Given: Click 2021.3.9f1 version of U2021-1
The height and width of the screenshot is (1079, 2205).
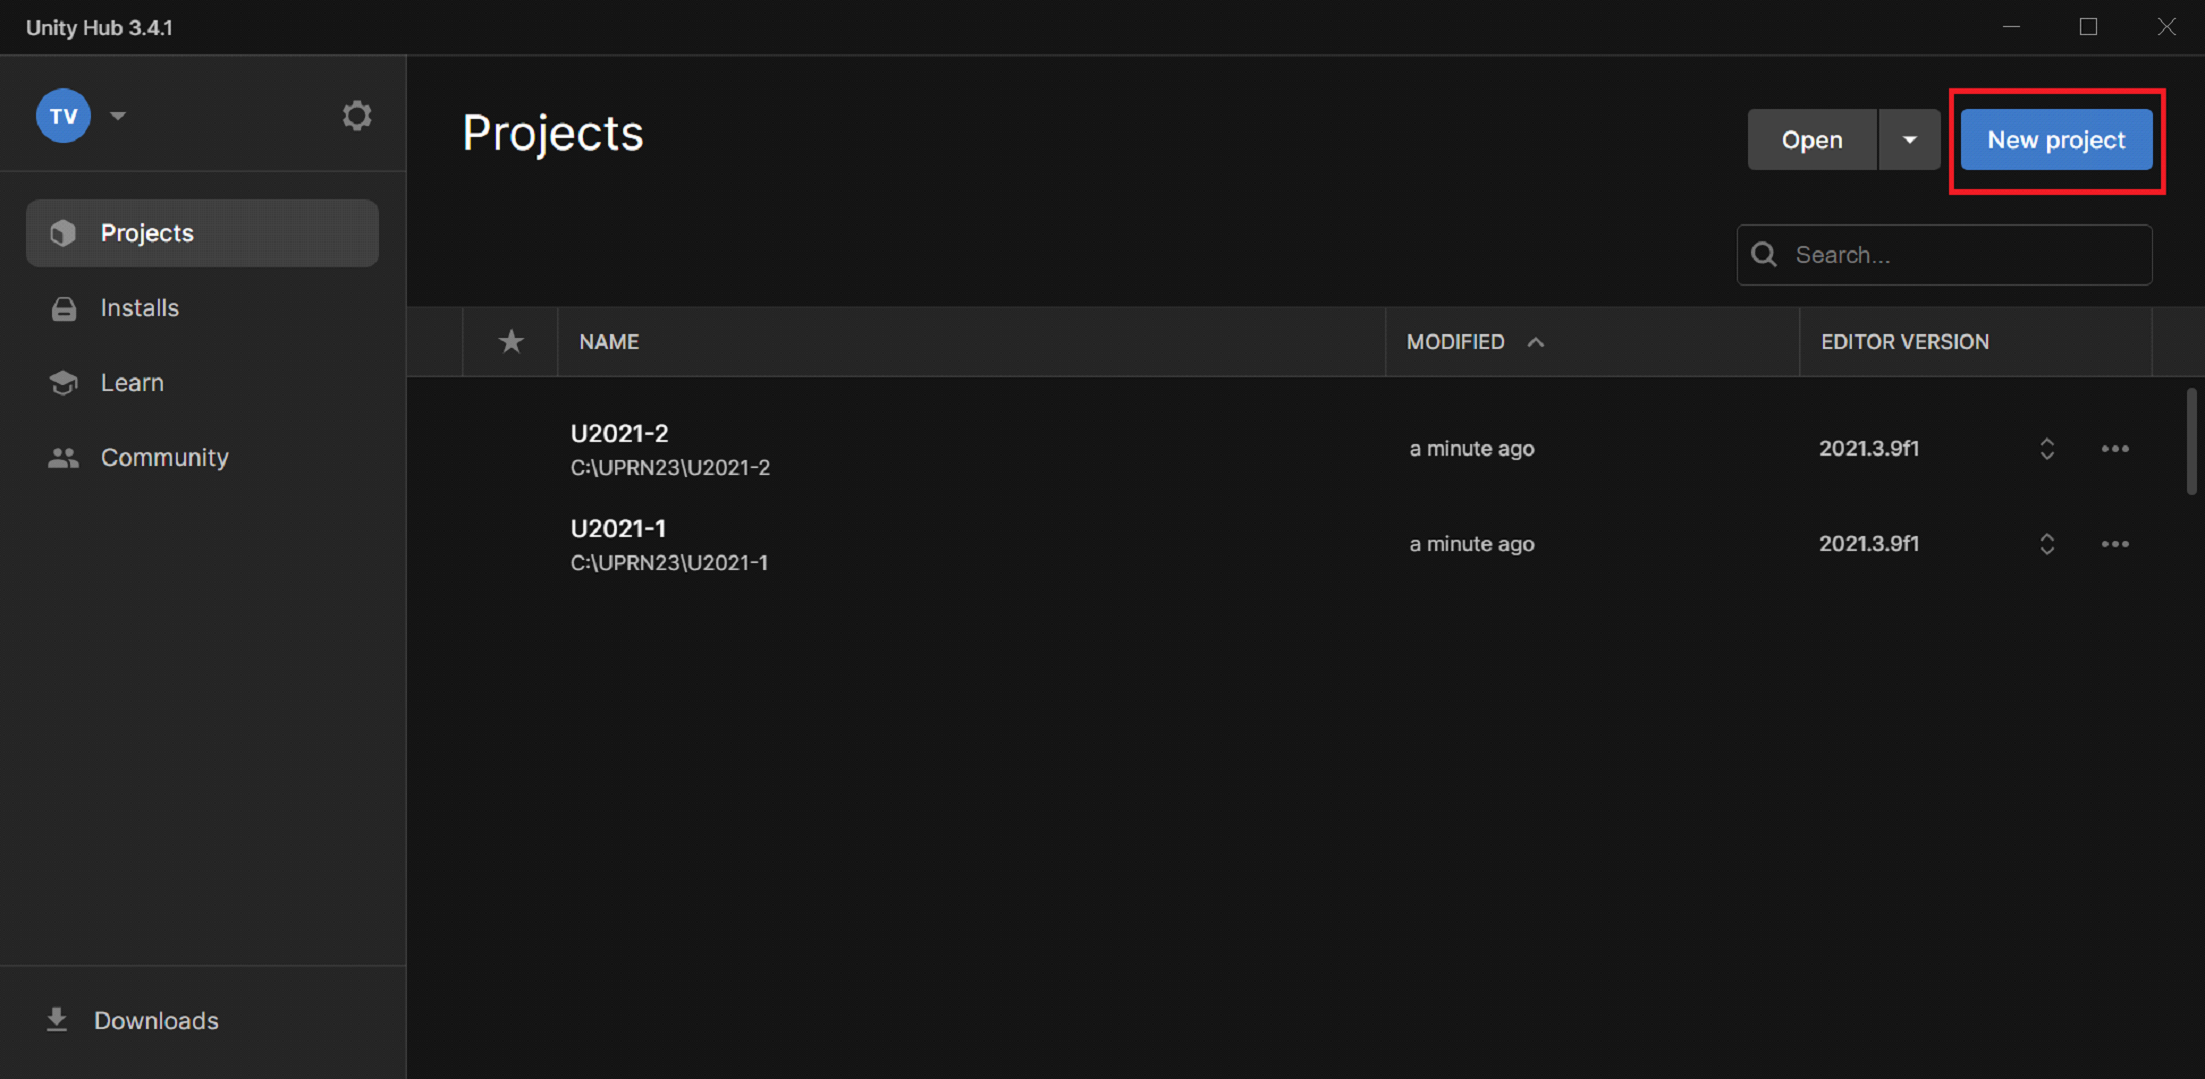Looking at the screenshot, I should 1869,544.
